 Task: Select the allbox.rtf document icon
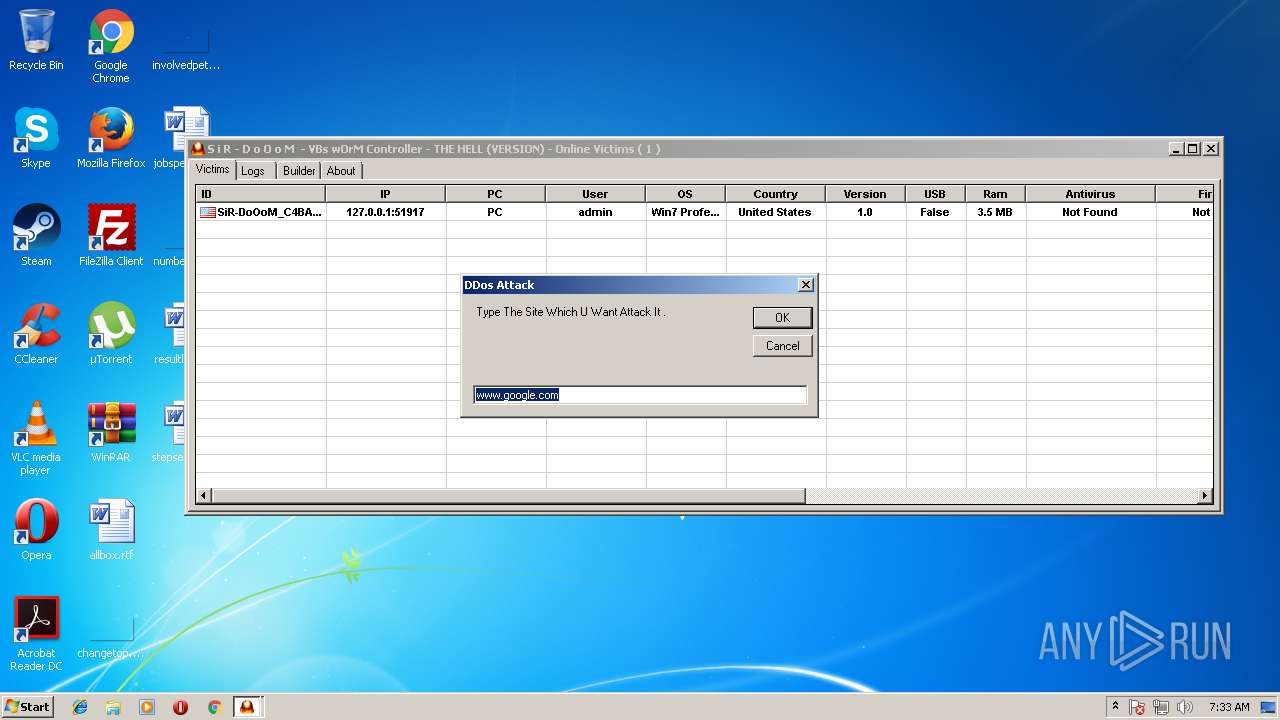(111, 530)
